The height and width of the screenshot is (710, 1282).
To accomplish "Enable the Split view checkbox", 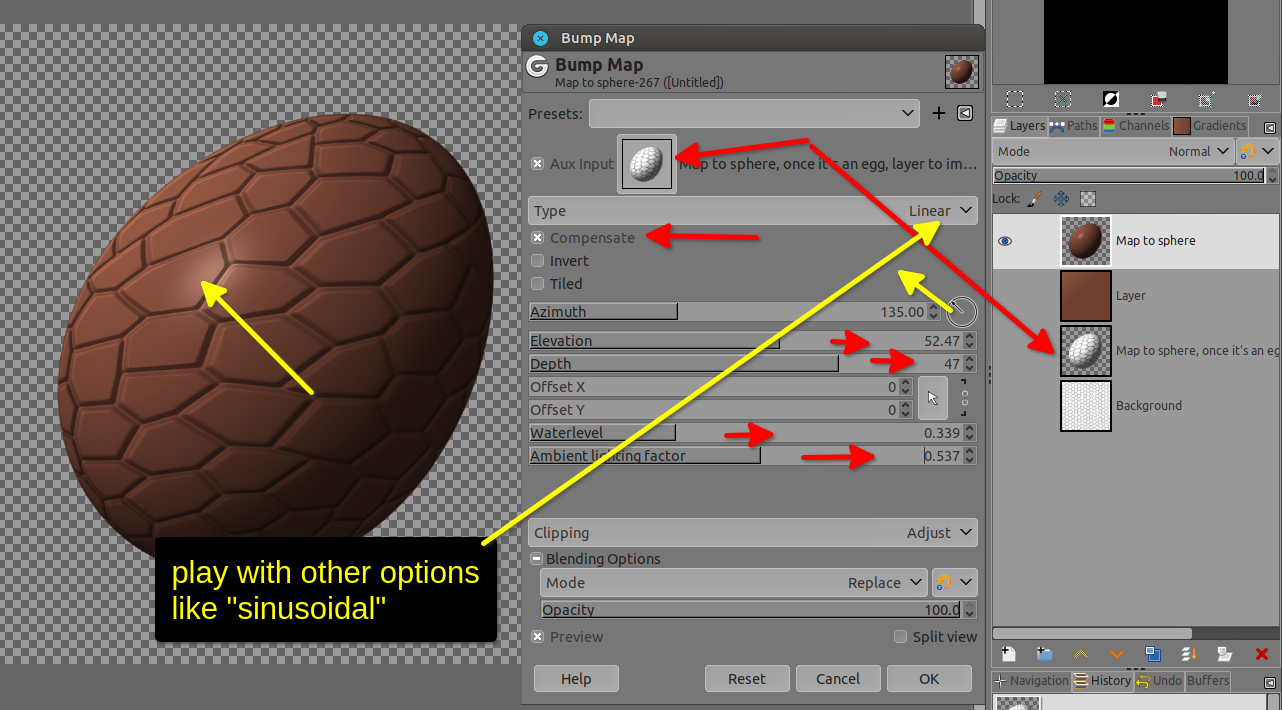I will tap(900, 636).
